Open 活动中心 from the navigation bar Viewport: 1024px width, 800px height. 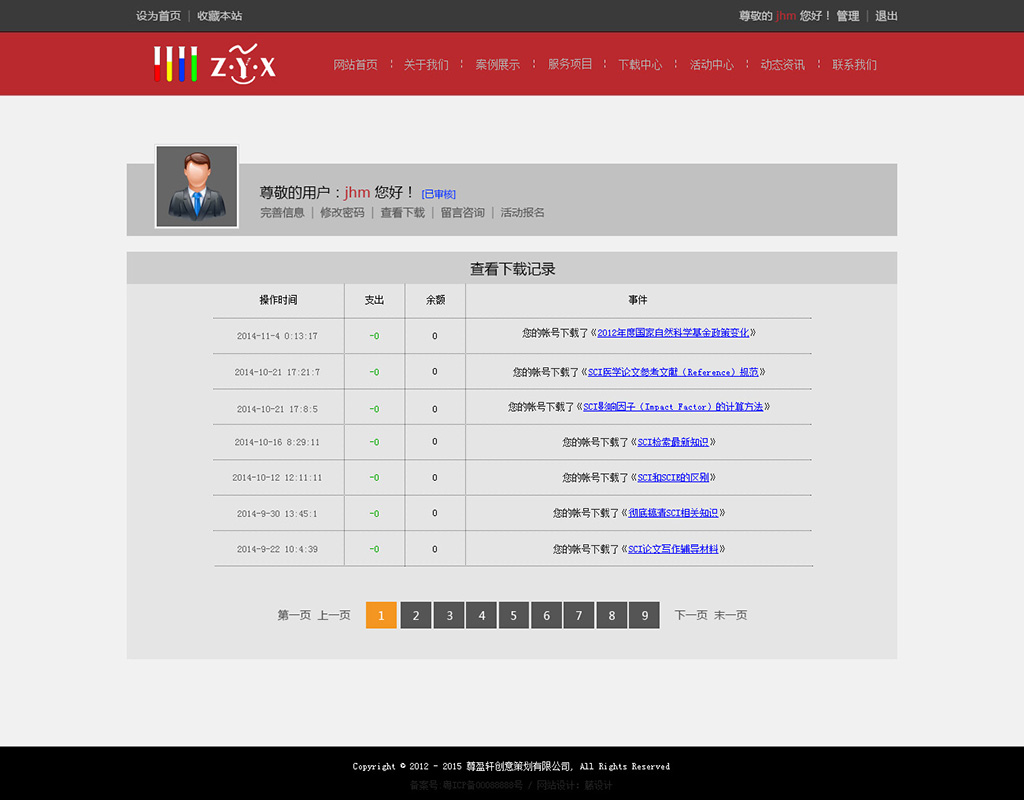click(x=711, y=64)
